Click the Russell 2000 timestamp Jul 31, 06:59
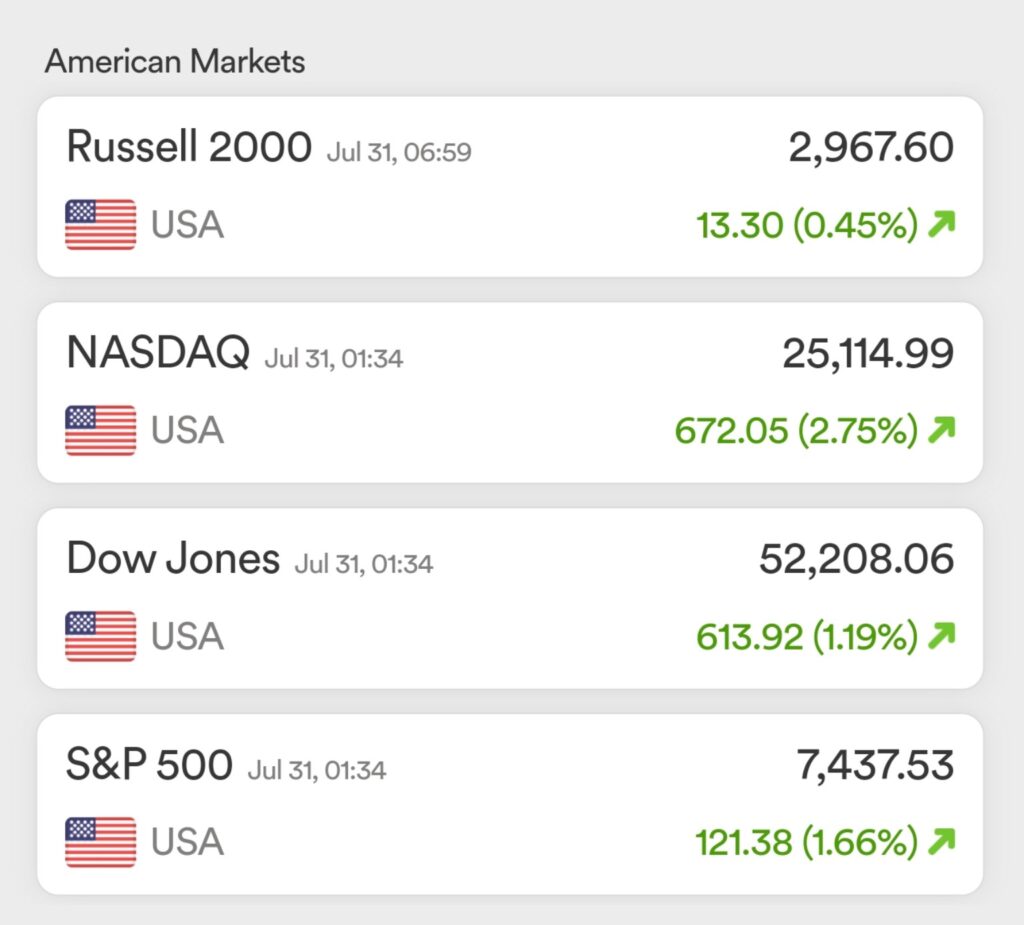Image resolution: width=1024 pixels, height=925 pixels. click(399, 152)
